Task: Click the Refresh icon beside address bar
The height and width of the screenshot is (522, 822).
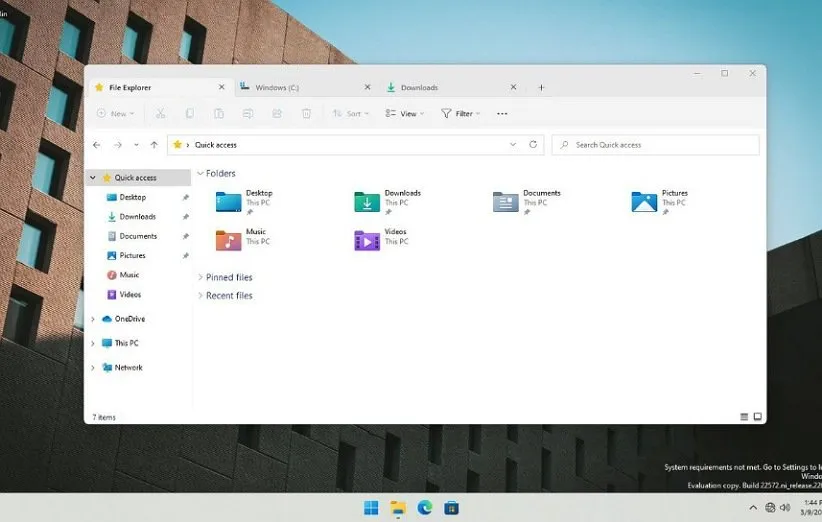Action: tap(533, 145)
